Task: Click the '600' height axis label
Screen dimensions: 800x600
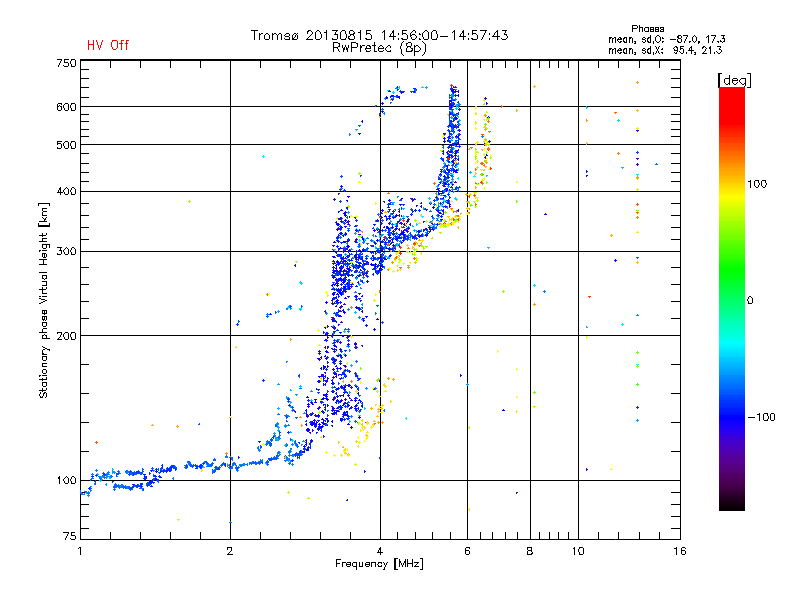Action: (66, 107)
